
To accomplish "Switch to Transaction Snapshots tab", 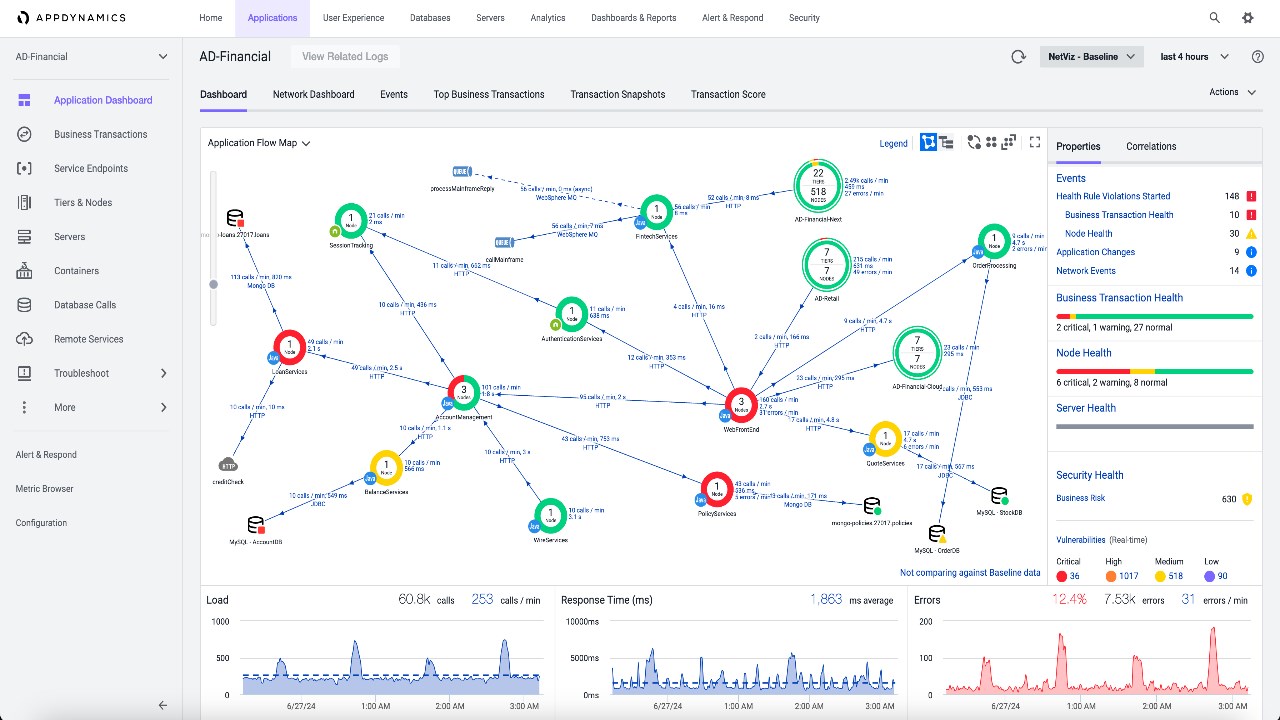I will coord(618,95).
